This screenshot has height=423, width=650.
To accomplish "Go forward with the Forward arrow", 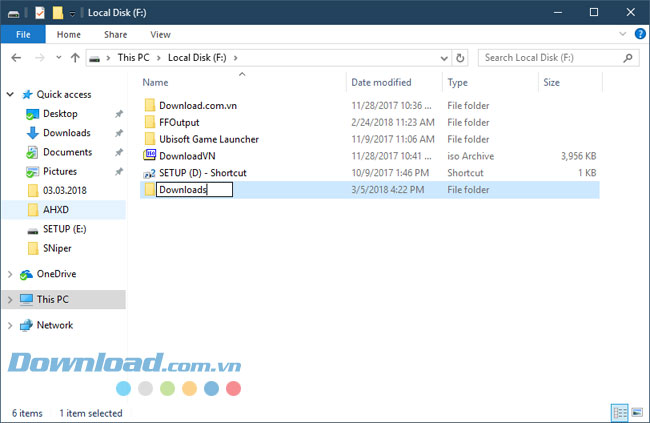I will 40,58.
